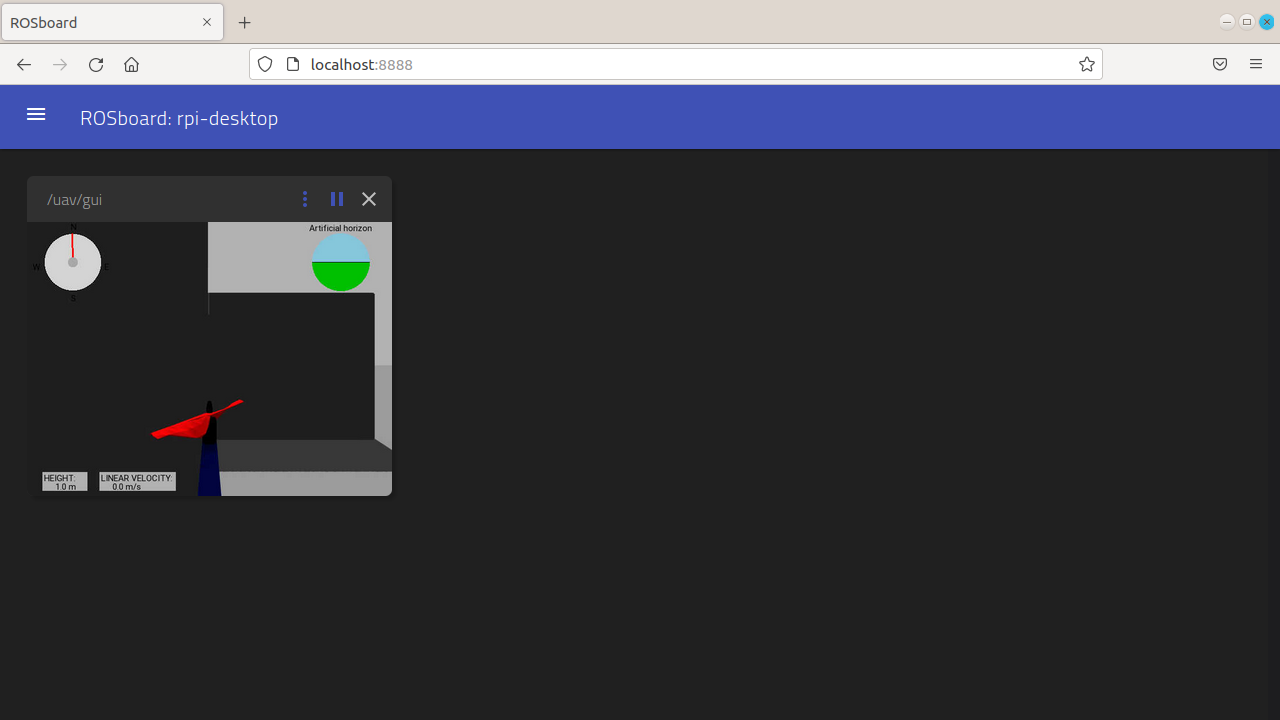Open the ROSboard navigation drawer menu
This screenshot has width=1280, height=720.
click(x=35, y=114)
